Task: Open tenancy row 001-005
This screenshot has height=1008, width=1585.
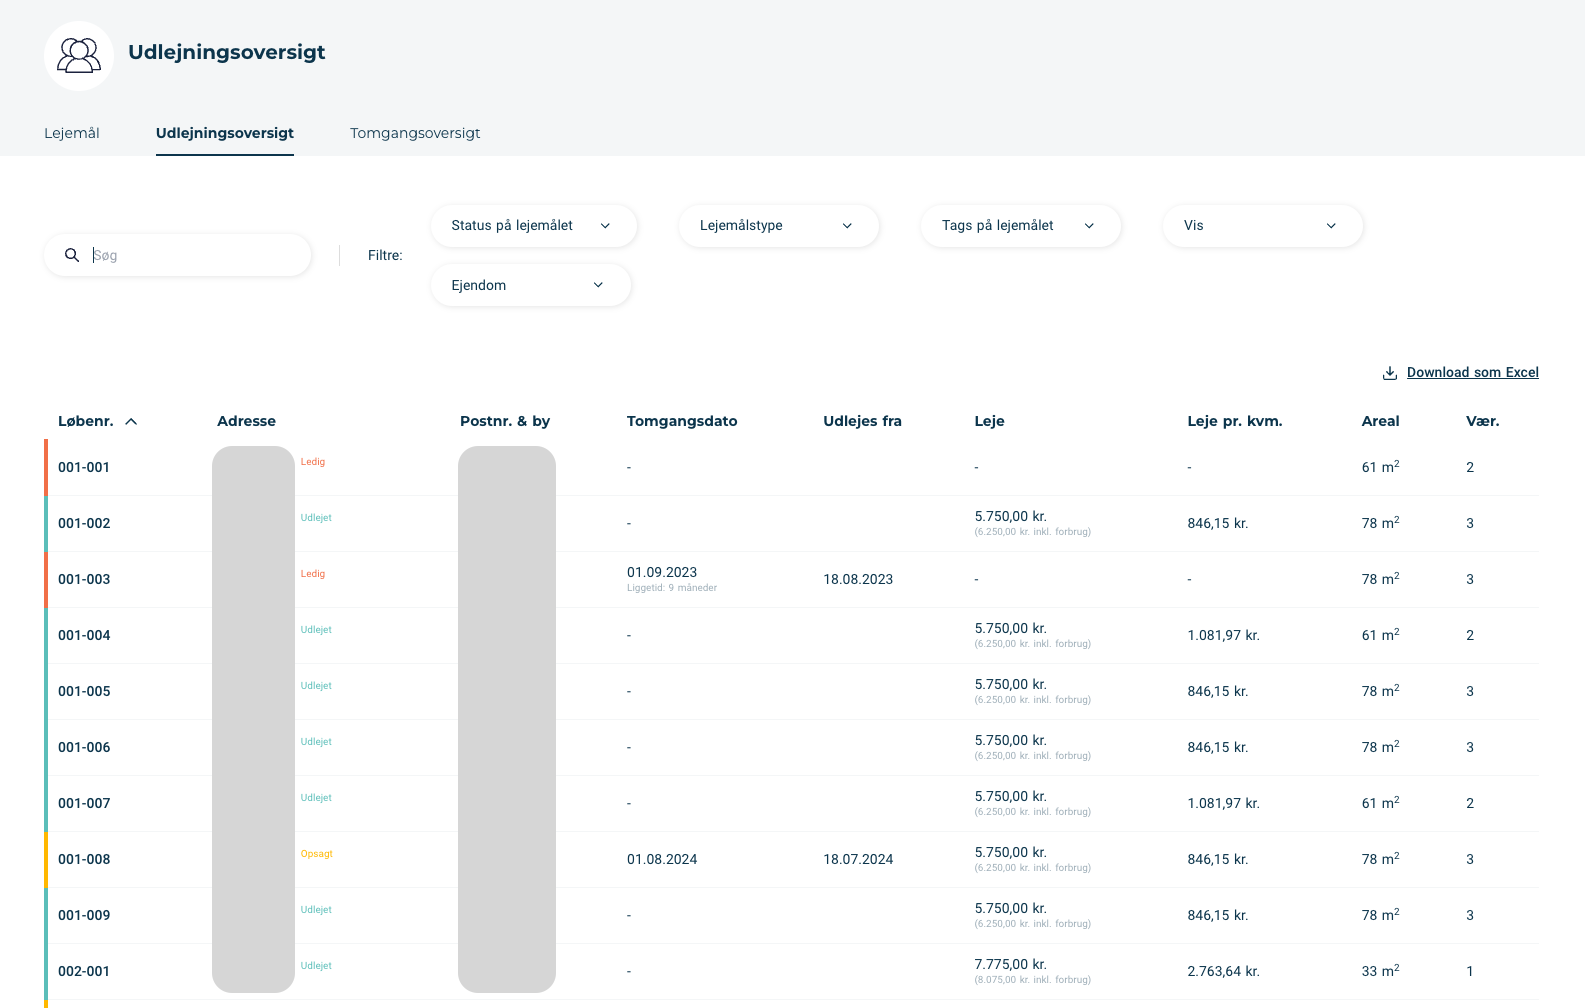Action: point(791,691)
